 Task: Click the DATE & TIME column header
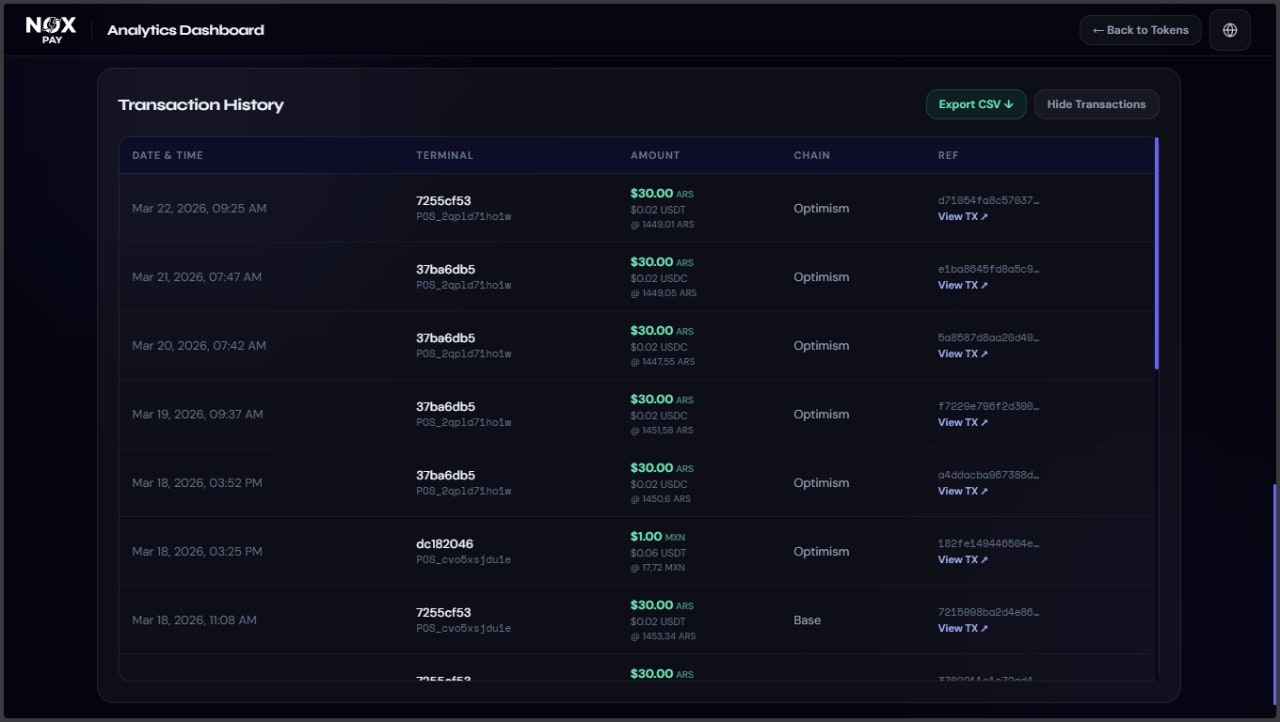click(x=167, y=155)
